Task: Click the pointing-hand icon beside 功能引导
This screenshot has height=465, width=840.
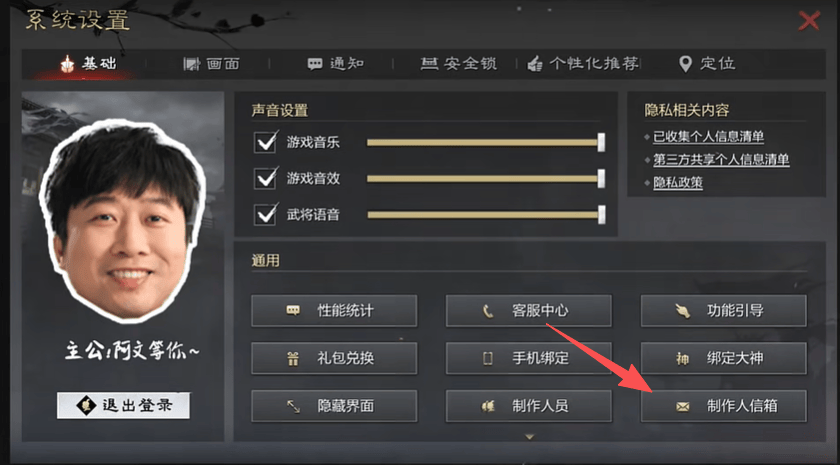Action: 682,311
